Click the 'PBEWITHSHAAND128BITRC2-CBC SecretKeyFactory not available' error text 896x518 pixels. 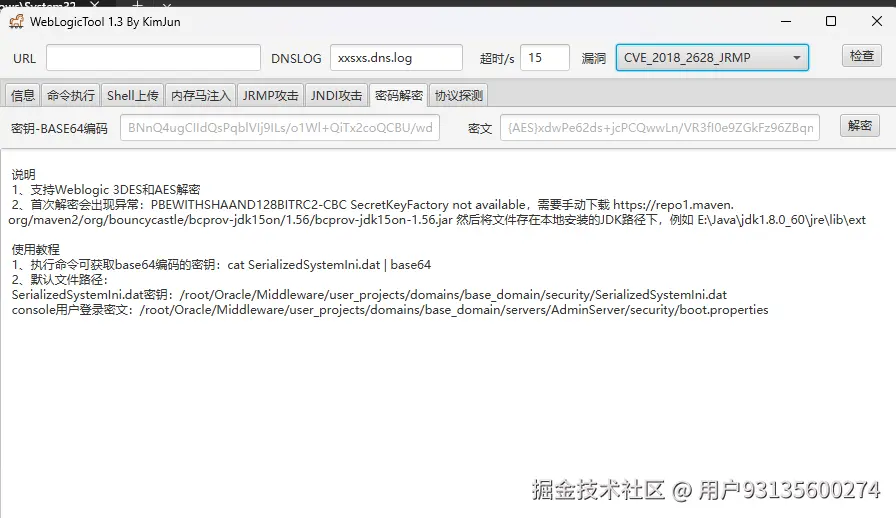338,205
